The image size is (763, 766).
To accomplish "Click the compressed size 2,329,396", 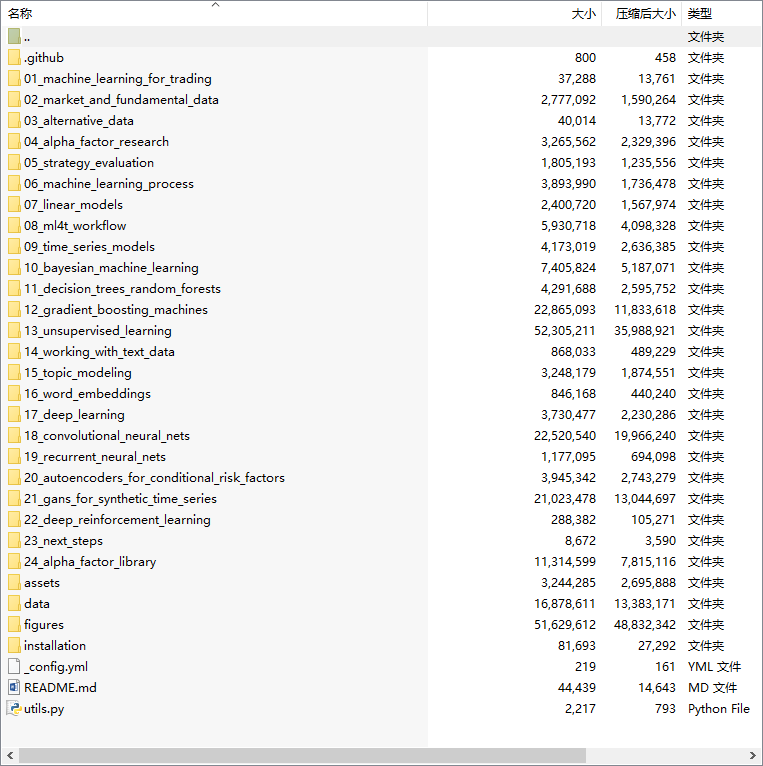I will point(648,141).
